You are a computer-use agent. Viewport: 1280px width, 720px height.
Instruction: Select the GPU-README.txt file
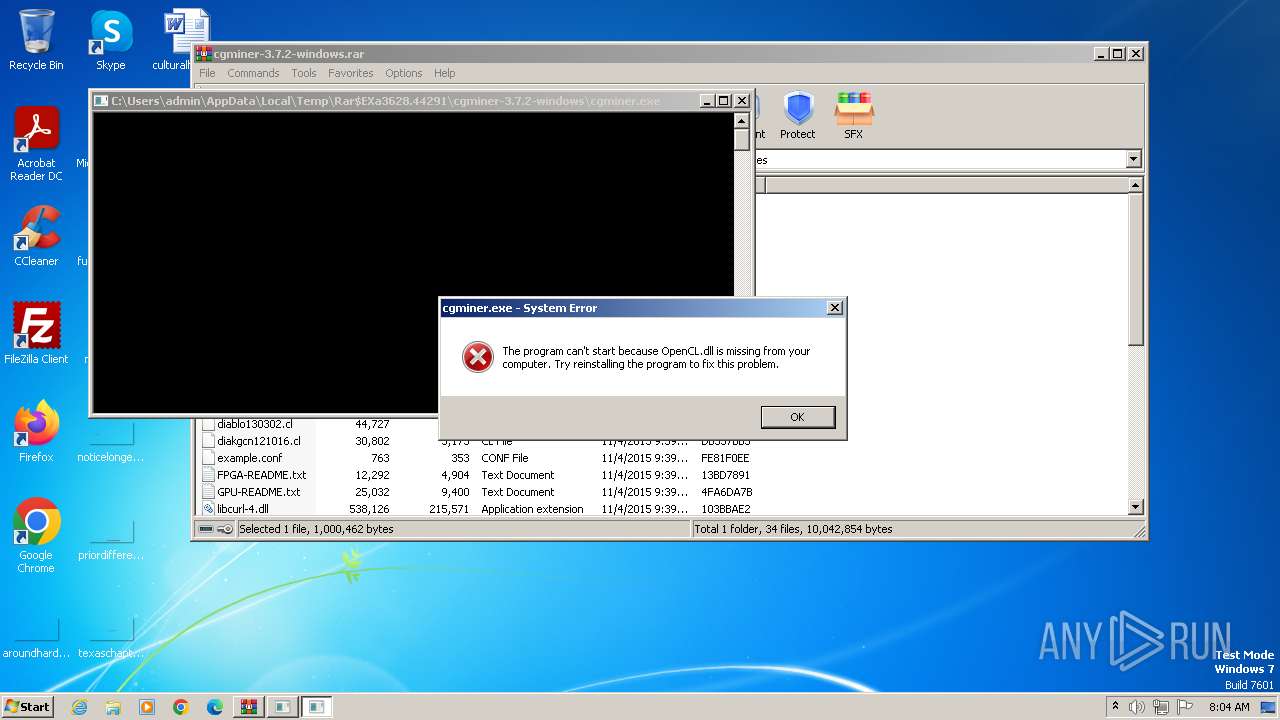(258, 492)
